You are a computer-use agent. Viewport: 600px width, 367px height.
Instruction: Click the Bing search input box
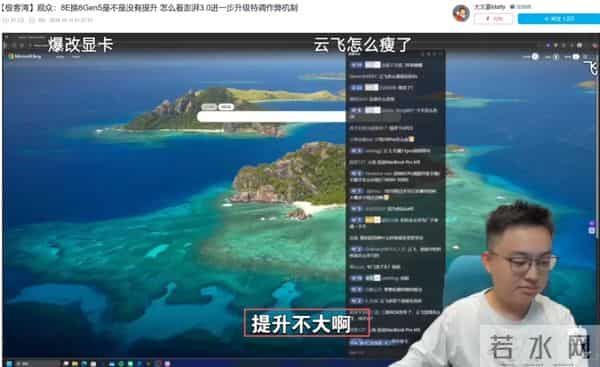coord(271,117)
